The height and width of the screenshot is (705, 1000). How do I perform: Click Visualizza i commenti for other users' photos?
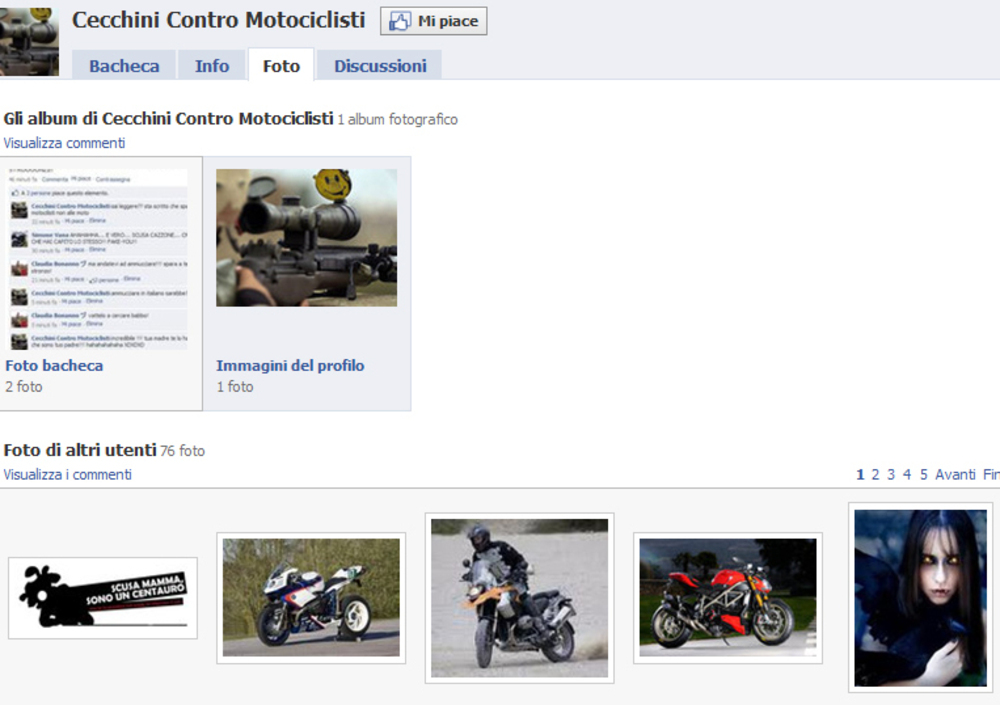pyautogui.click(x=67, y=475)
